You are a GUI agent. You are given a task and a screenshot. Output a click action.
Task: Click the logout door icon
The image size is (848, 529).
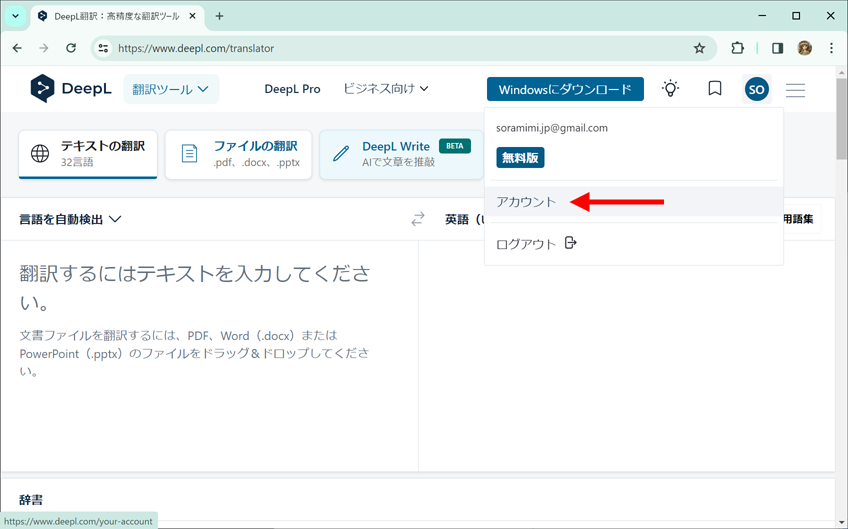coord(571,243)
